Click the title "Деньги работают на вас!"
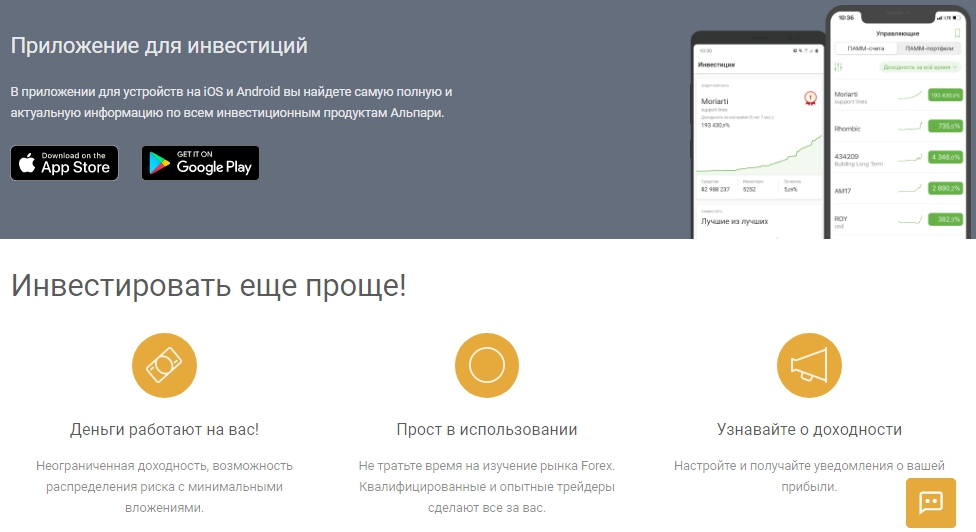This screenshot has height=532, width=976. tap(164, 429)
